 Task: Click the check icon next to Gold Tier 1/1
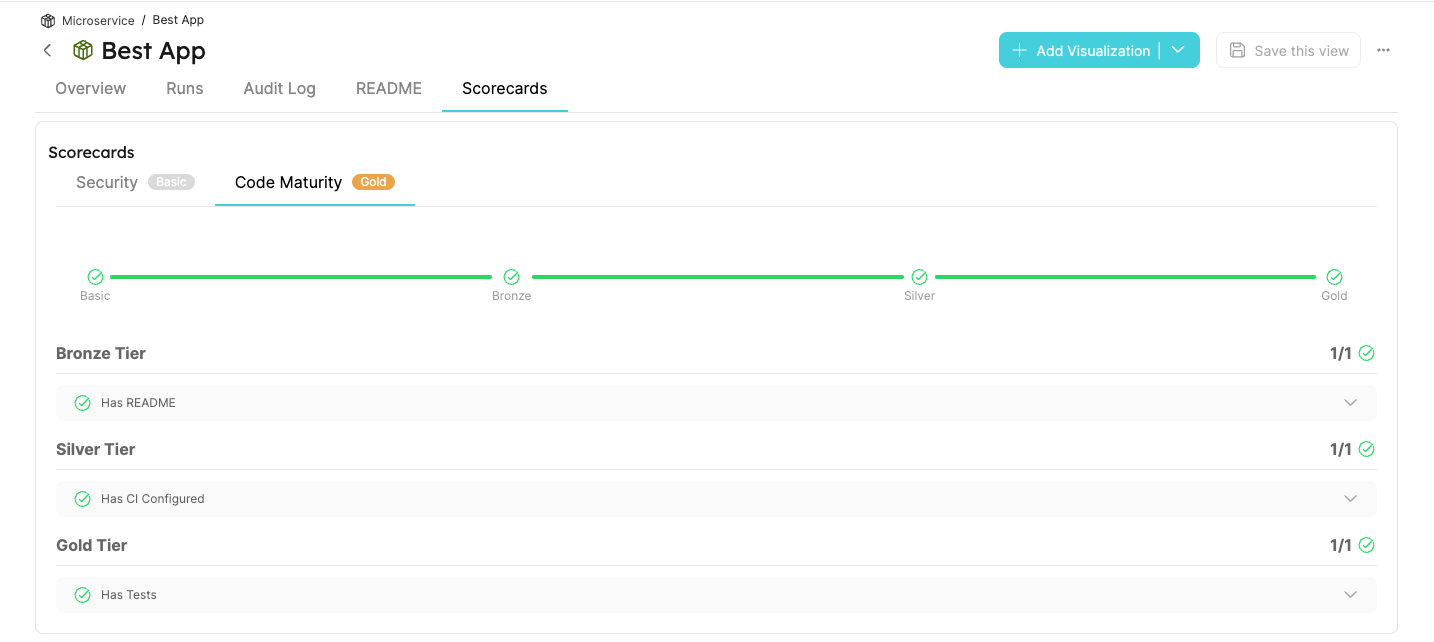pos(1367,545)
